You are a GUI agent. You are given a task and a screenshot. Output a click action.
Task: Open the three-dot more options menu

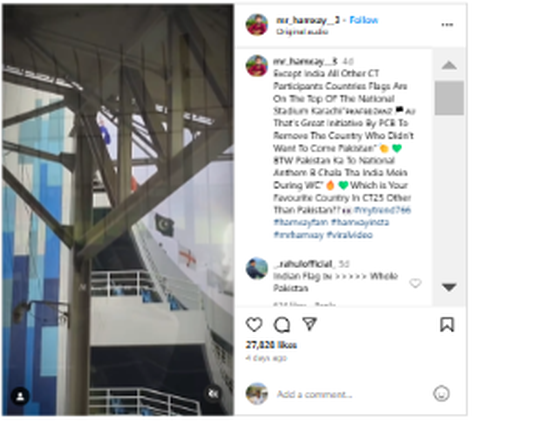pos(447,25)
